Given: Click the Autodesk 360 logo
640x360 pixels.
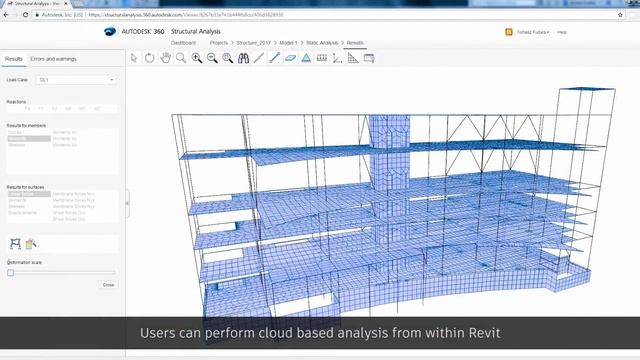Looking at the screenshot, I should tap(110, 31).
